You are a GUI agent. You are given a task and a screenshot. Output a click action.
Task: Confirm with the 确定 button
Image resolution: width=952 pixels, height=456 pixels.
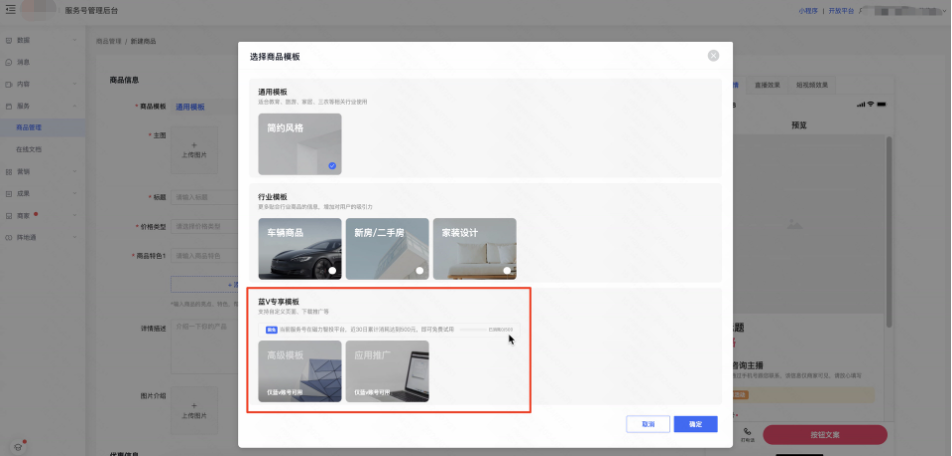[x=696, y=424]
